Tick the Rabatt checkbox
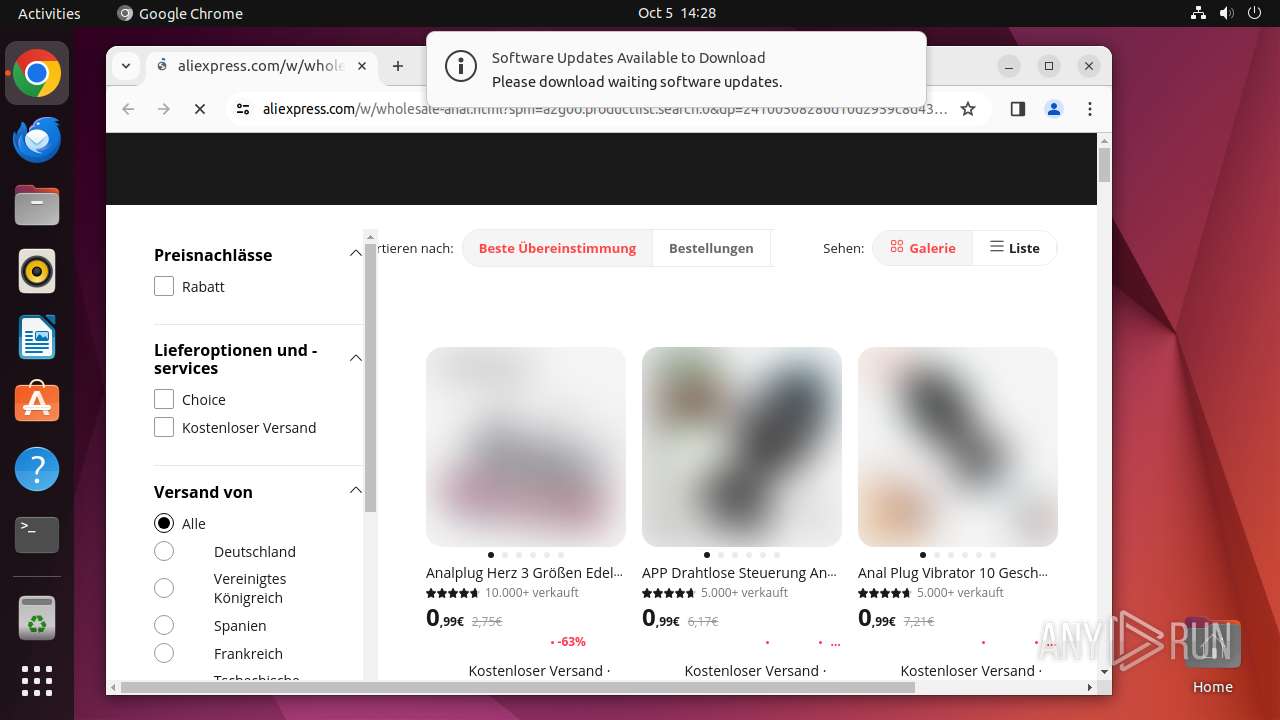This screenshot has width=1280, height=720. (x=164, y=286)
